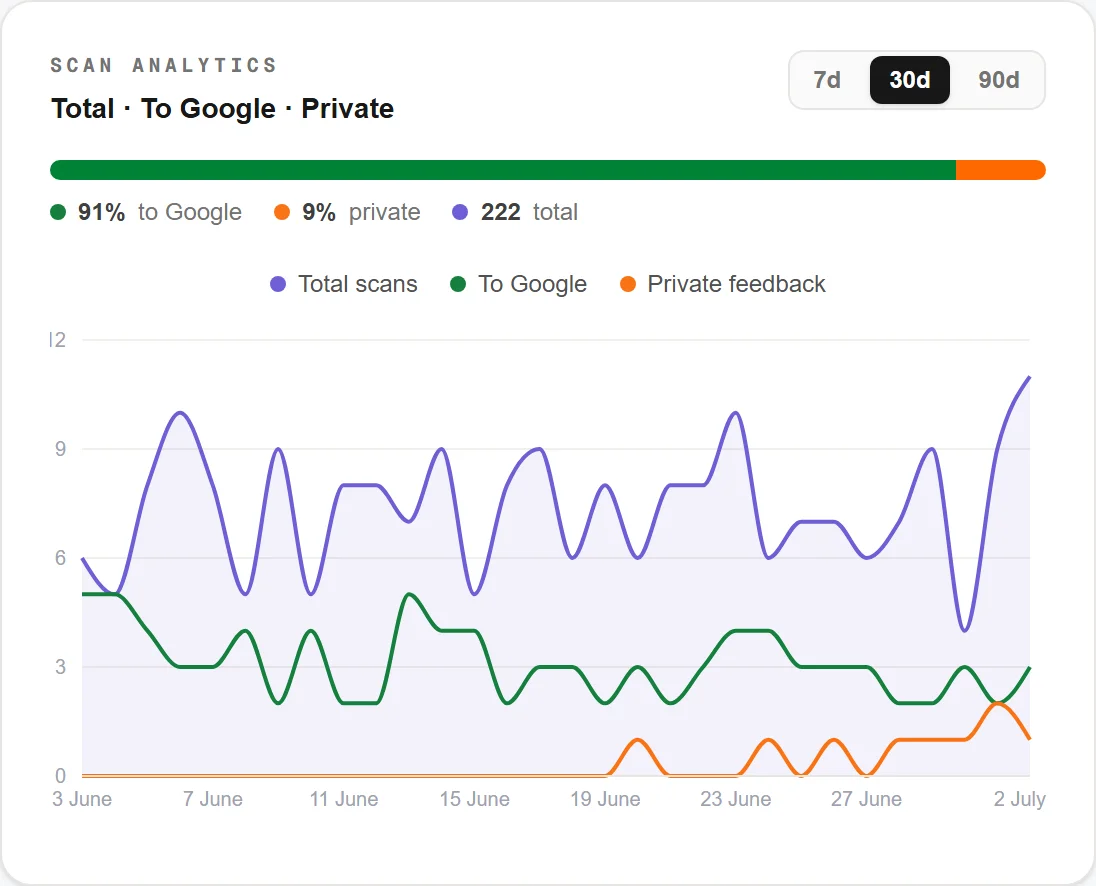
Task: Click the 91% to Google stat
Action: coord(146,212)
